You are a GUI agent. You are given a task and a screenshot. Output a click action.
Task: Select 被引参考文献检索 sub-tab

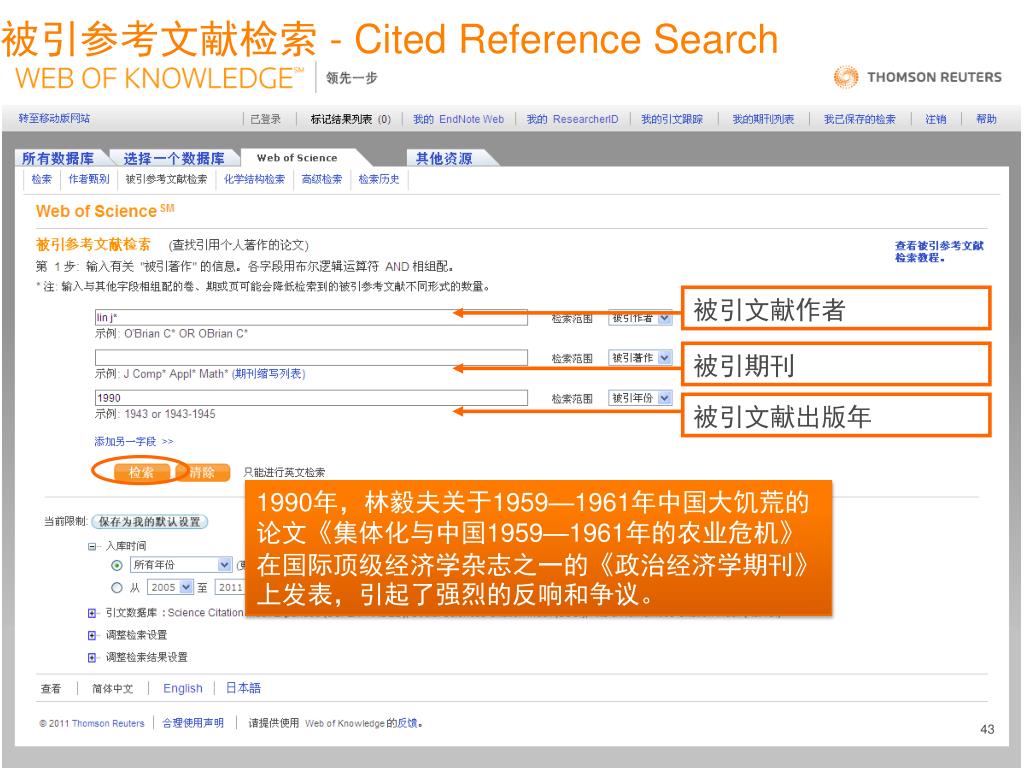[166, 179]
